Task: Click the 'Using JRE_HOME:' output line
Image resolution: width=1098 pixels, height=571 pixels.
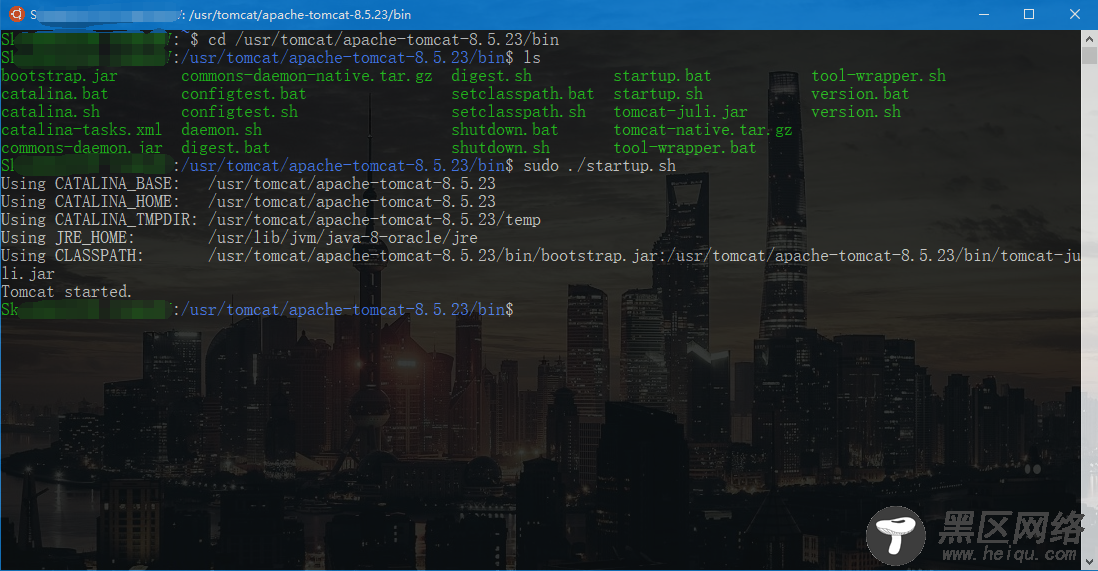Action: pos(239,238)
